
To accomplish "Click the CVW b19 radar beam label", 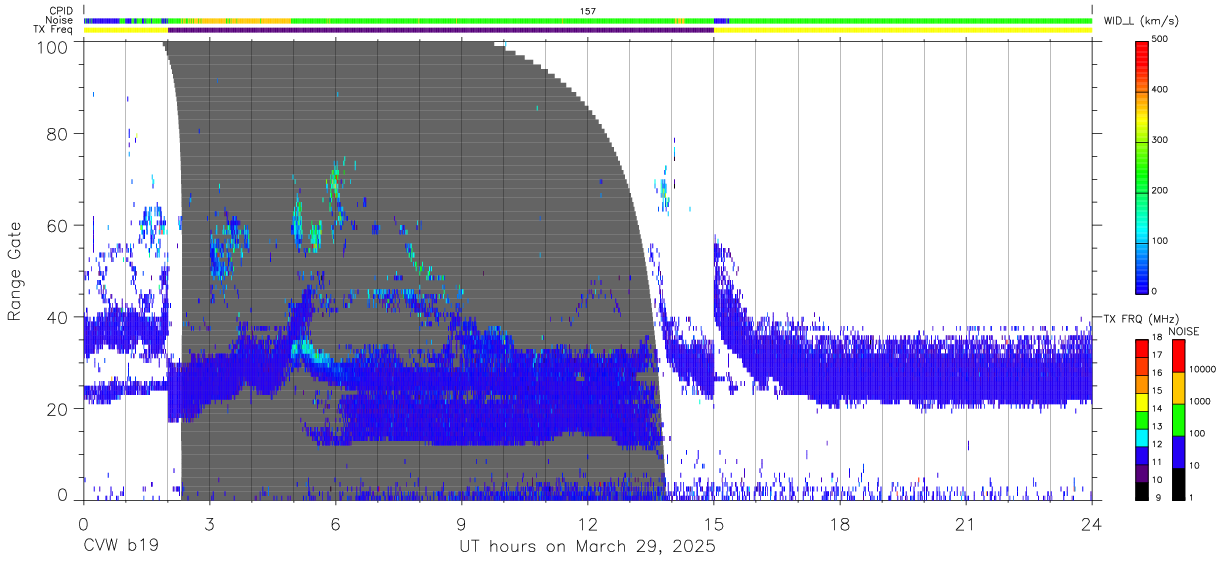I will (x=121, y=546).
